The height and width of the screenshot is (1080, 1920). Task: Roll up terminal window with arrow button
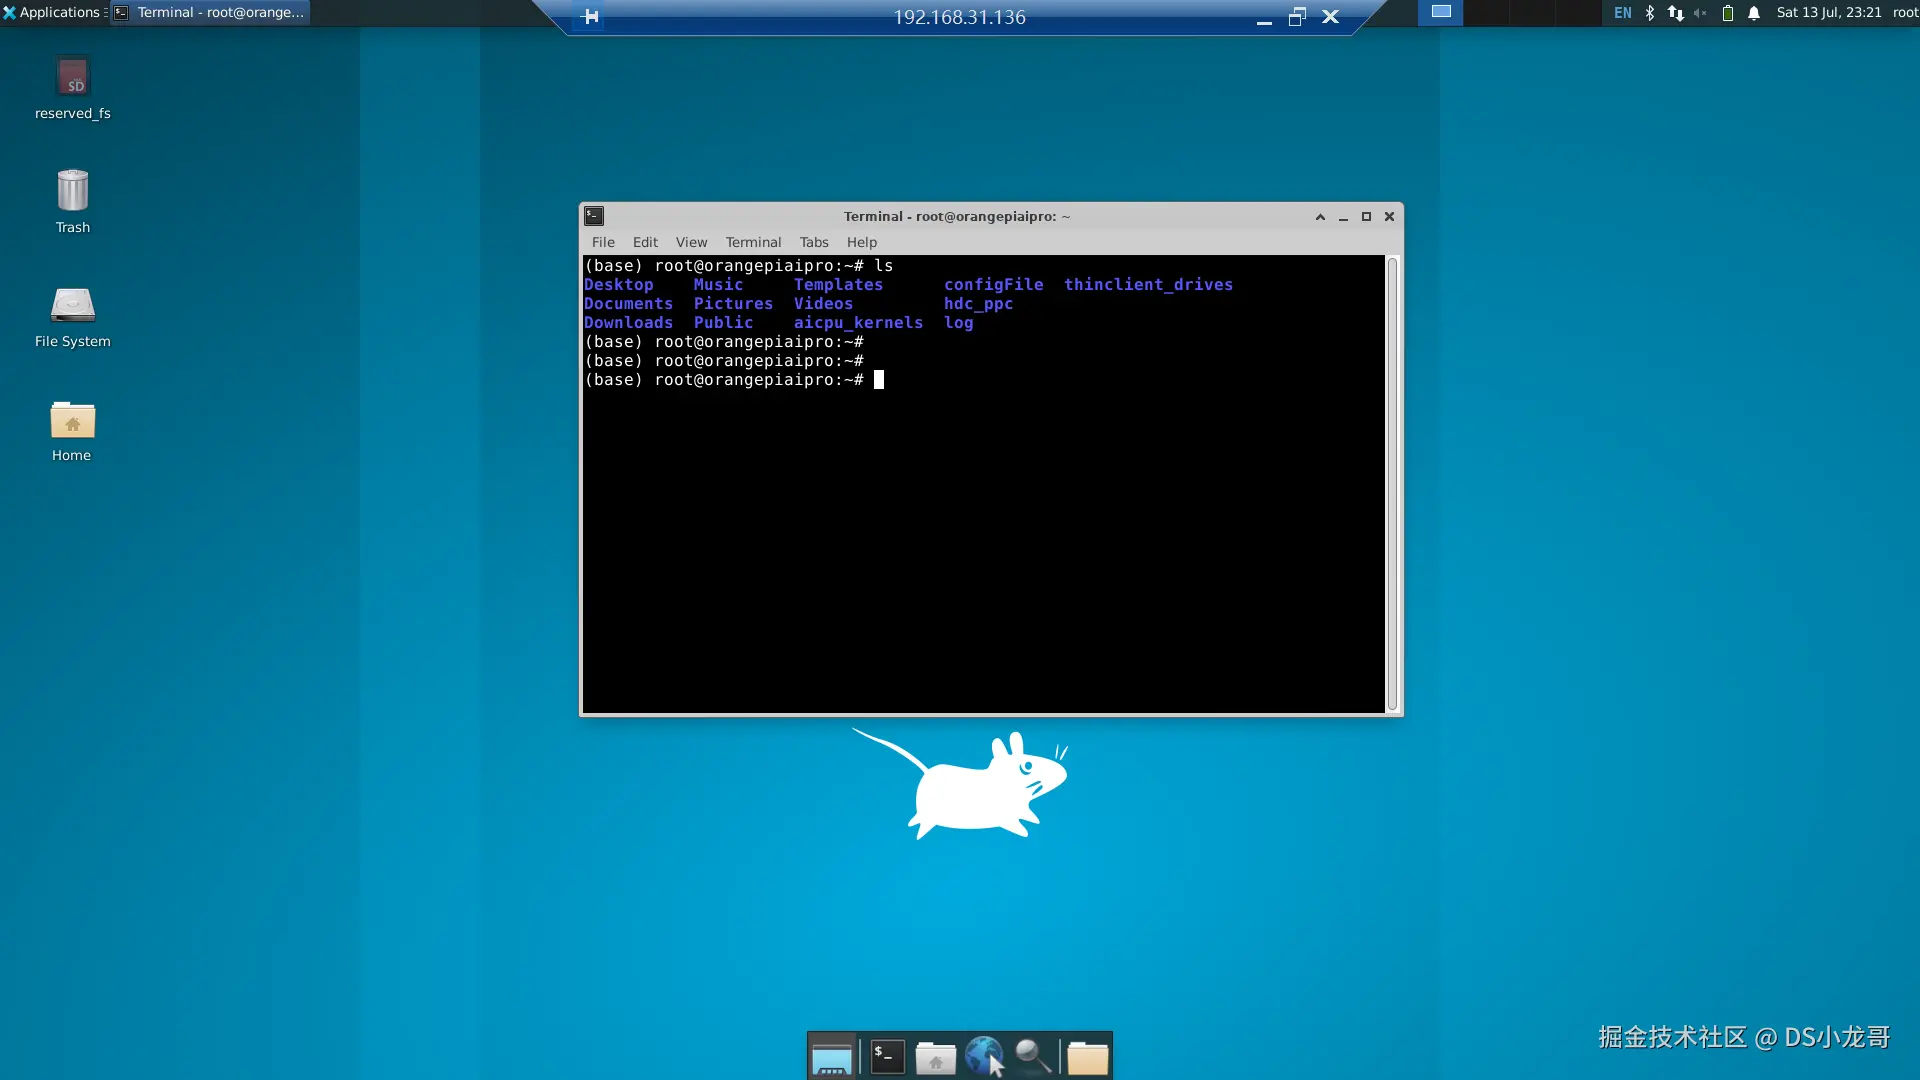click(x=1320, y=216)
